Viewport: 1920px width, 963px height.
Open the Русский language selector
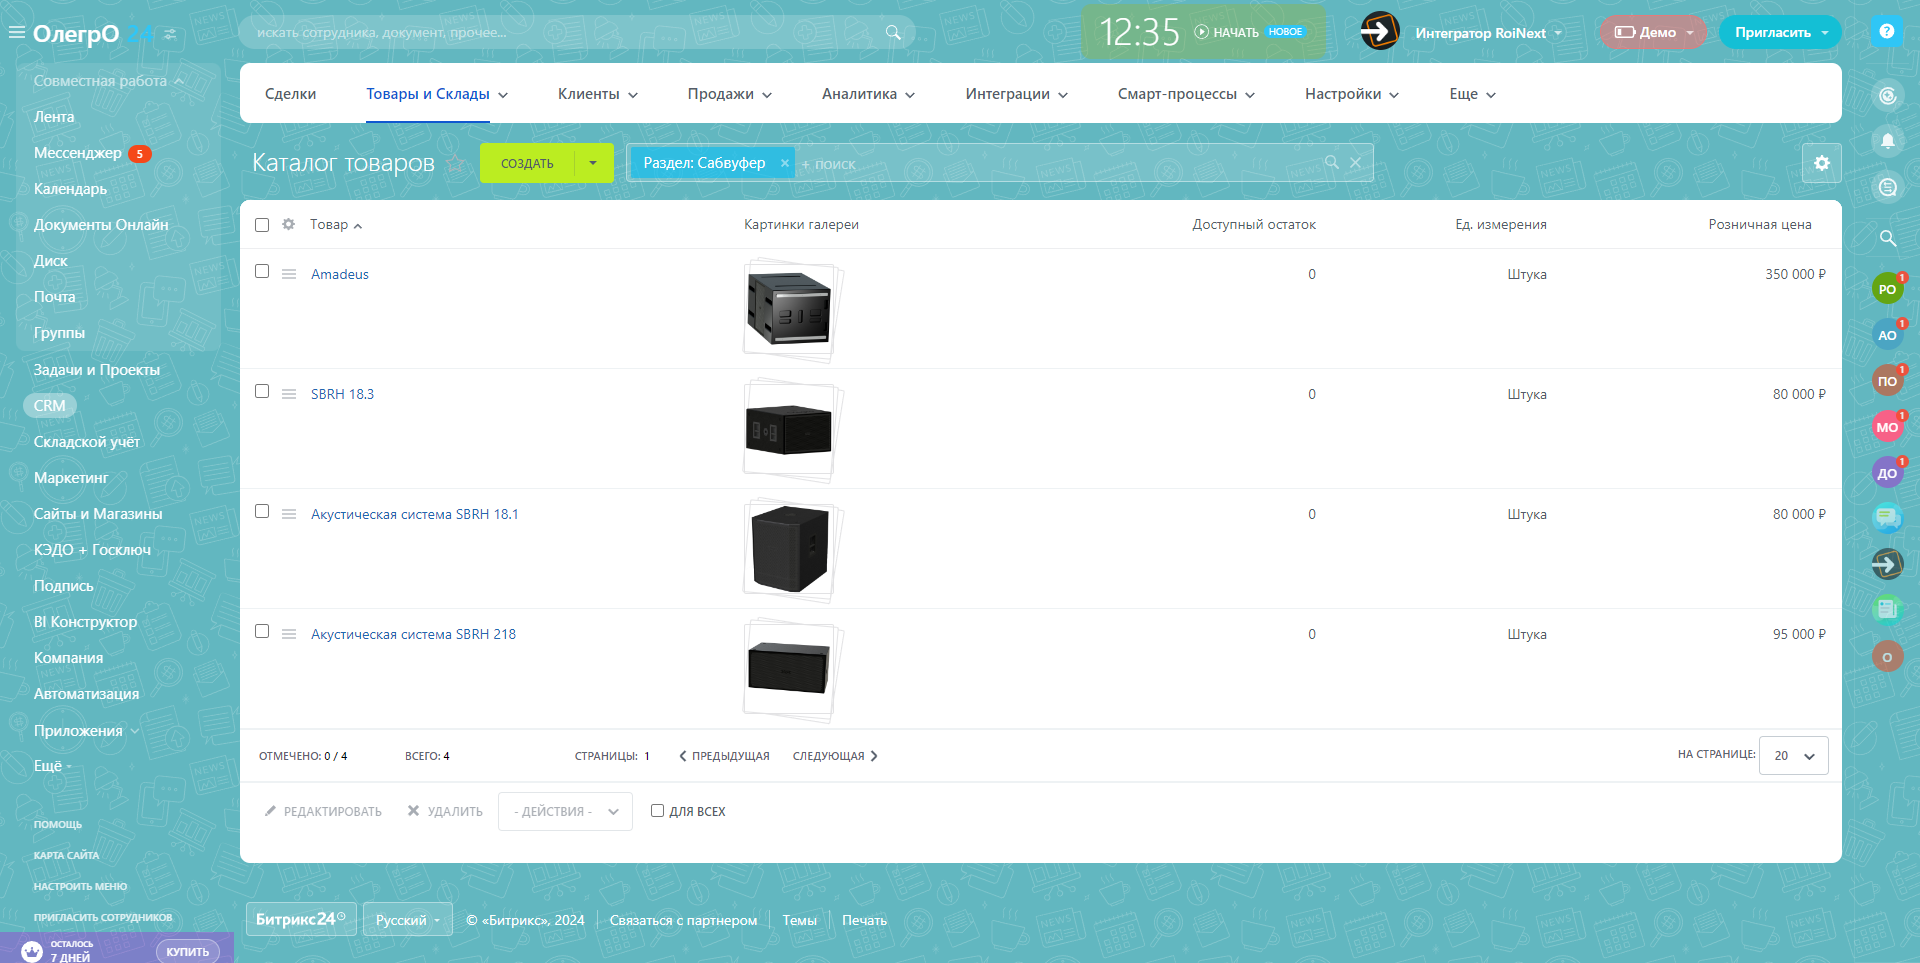tap(407, 920)
